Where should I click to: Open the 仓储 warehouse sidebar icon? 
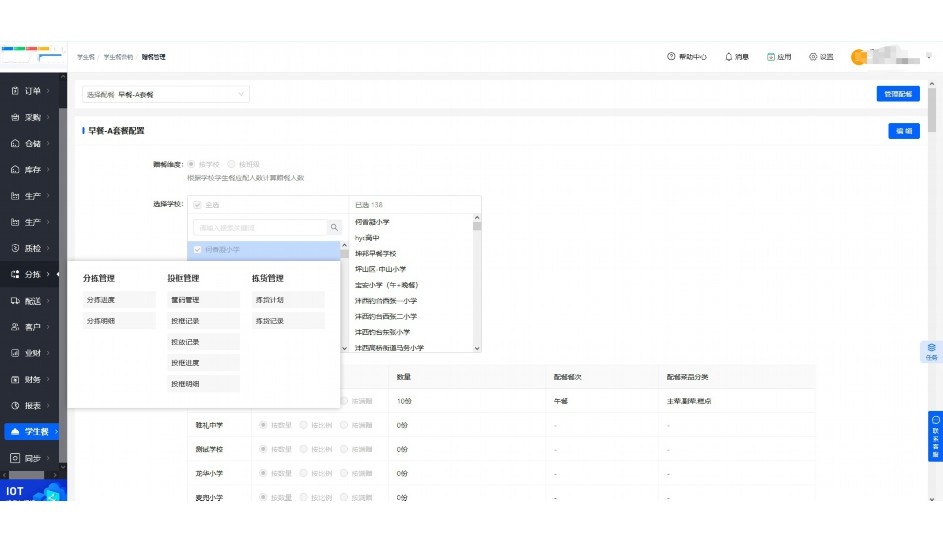tap(15, 143)
